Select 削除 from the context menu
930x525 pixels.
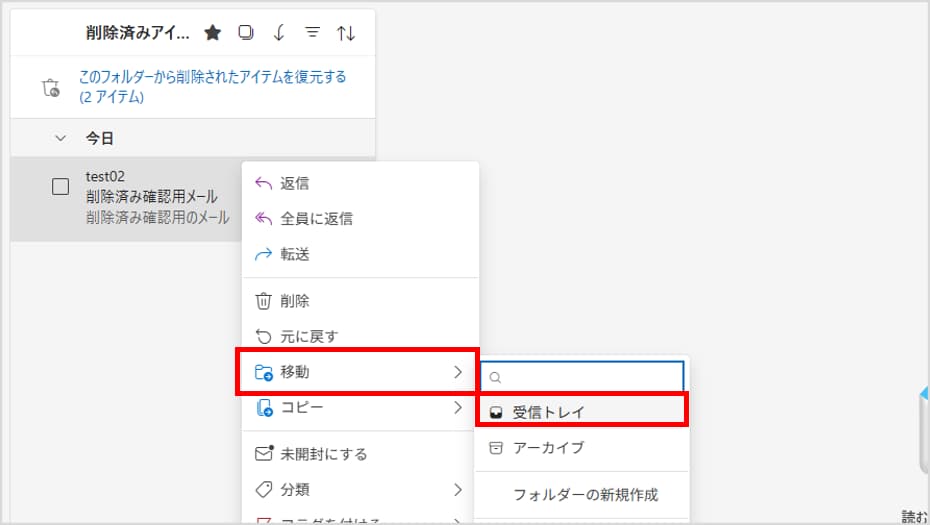point(294,300)
